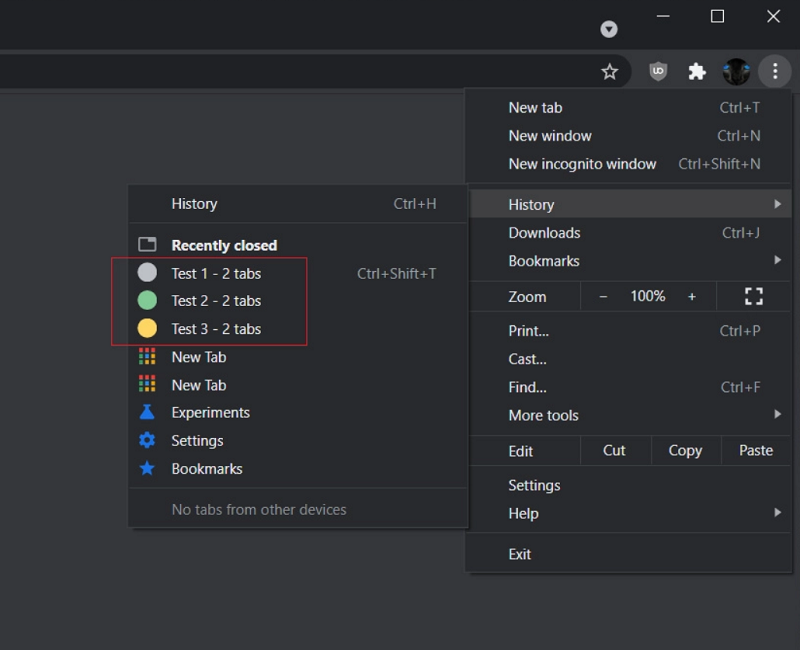800x650 pixels.
Task: Open Downloads from the menu
Action: (629, 233)
